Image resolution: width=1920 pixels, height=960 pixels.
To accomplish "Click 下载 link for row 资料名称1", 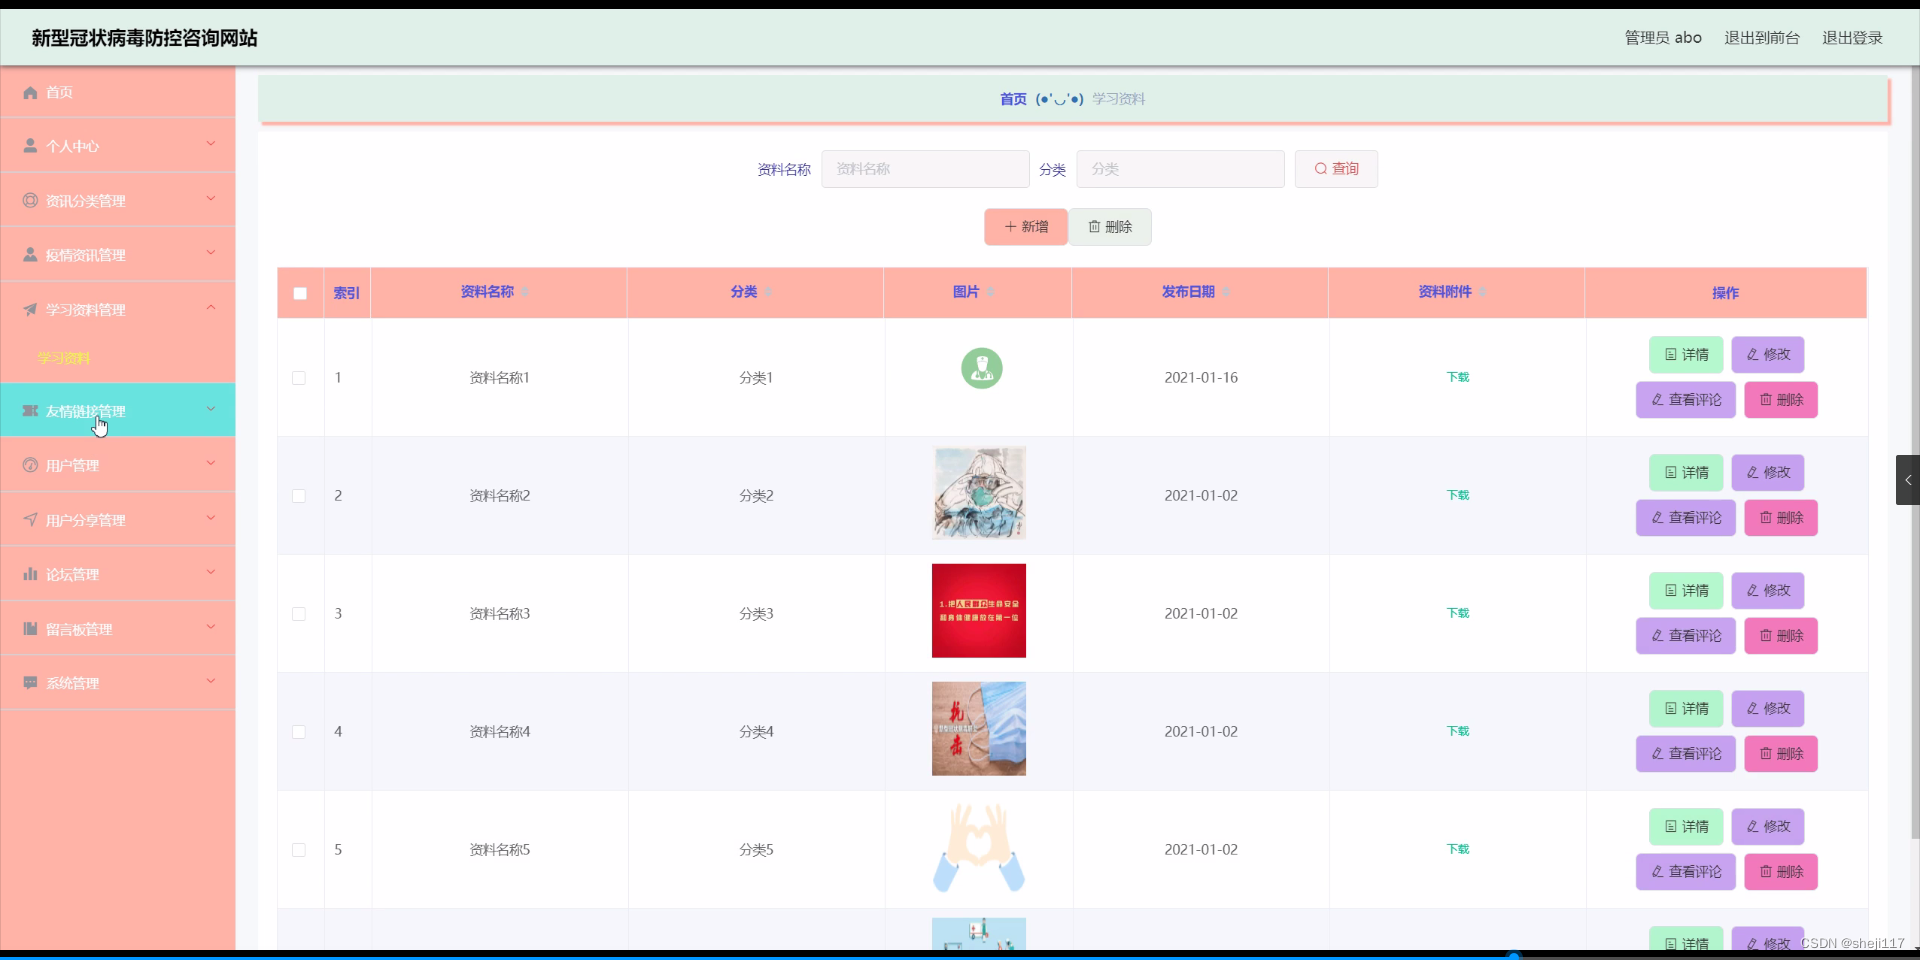I will point(1458,377).
